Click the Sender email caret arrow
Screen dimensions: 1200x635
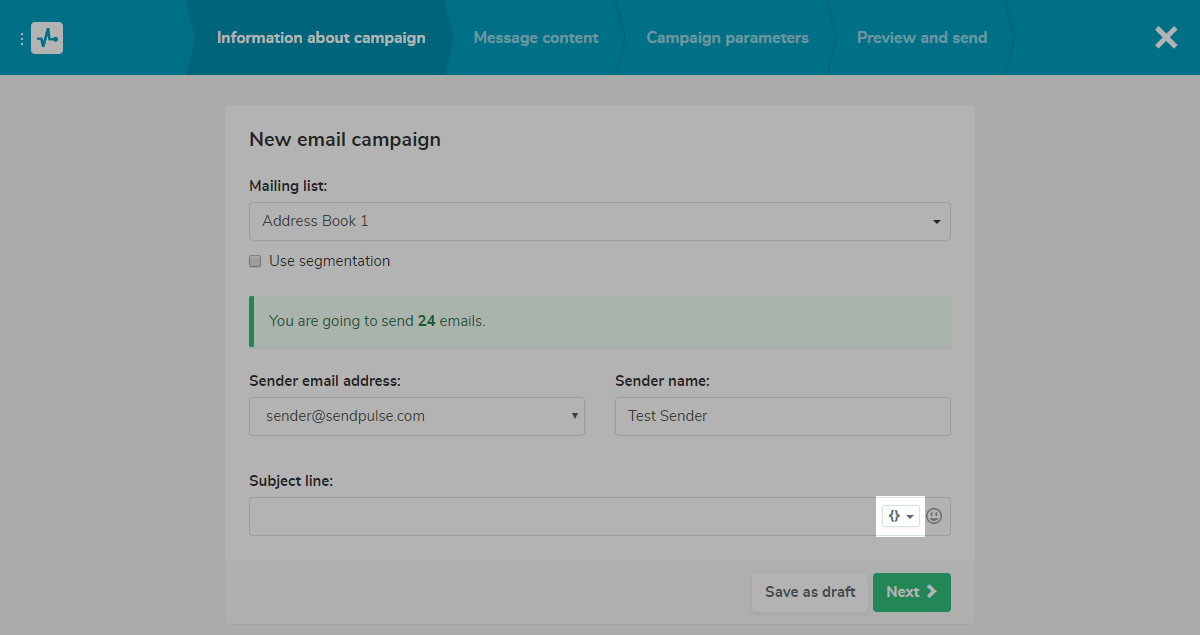575,416
